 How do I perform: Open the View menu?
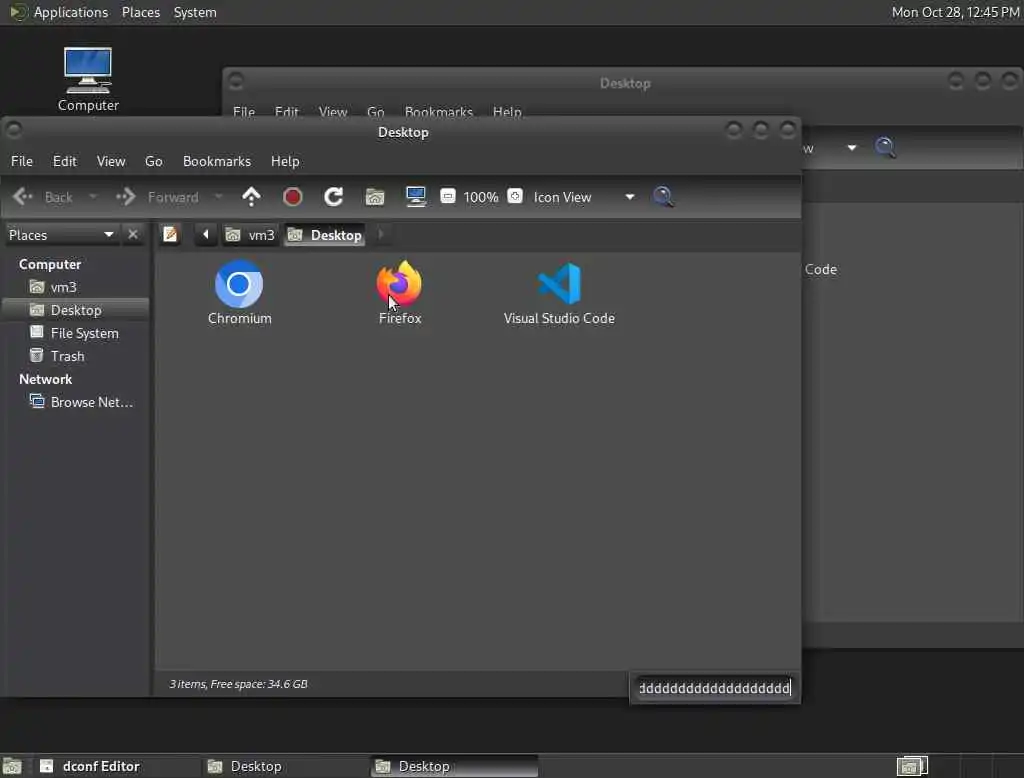[111, 161]
